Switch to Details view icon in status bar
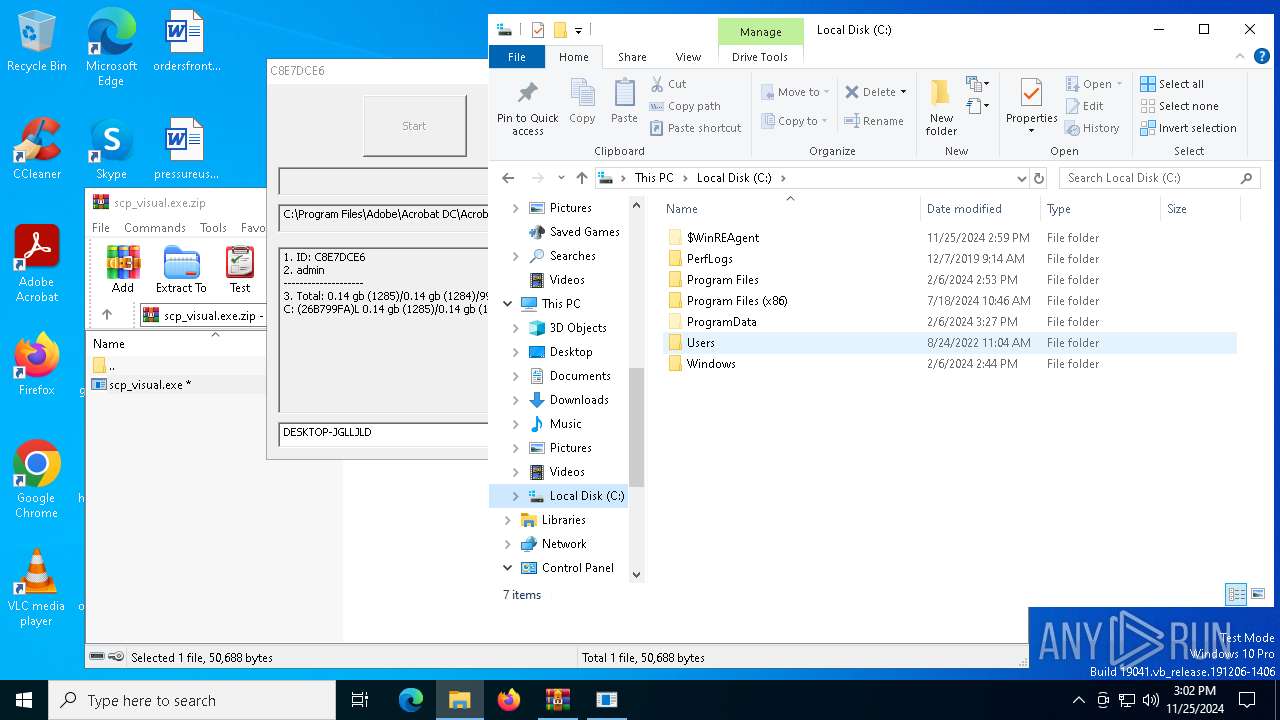This screenshot has width=1280, height=720. coord(1236,594)
